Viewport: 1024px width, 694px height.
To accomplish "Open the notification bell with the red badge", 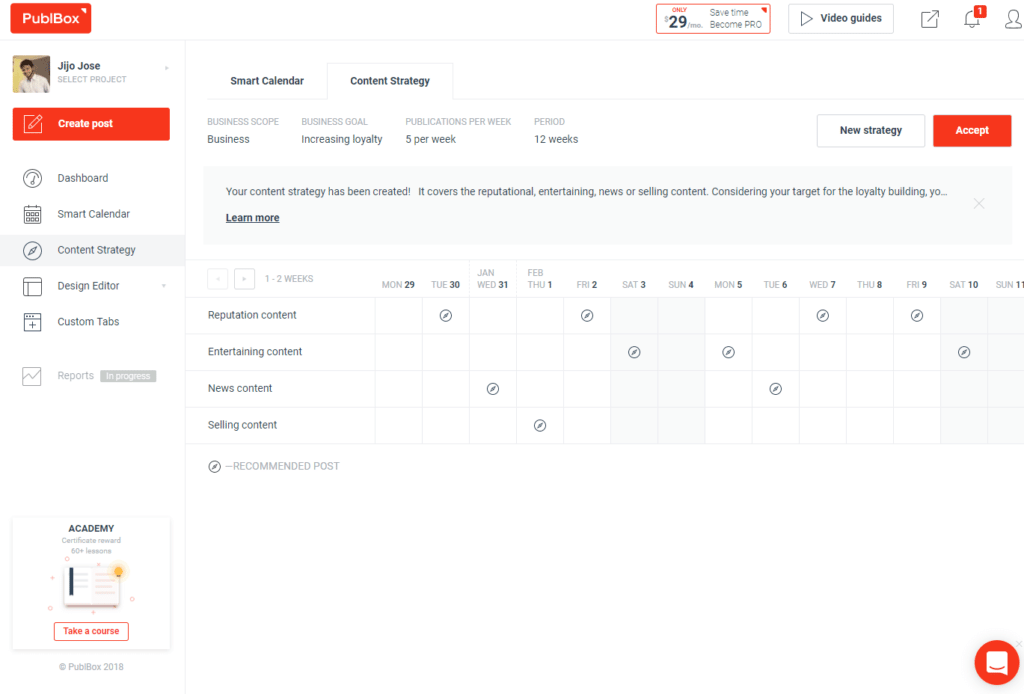I will click(971, 18).
